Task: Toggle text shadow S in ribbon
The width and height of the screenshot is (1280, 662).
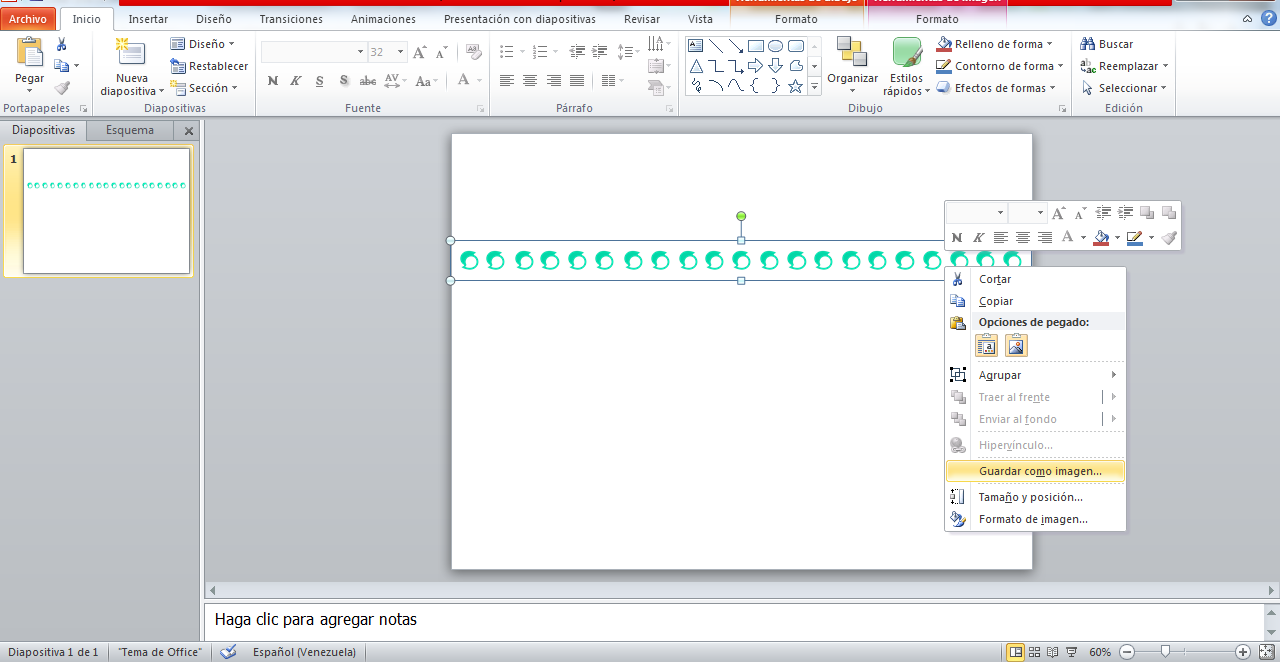Action: tap(344, 81)
